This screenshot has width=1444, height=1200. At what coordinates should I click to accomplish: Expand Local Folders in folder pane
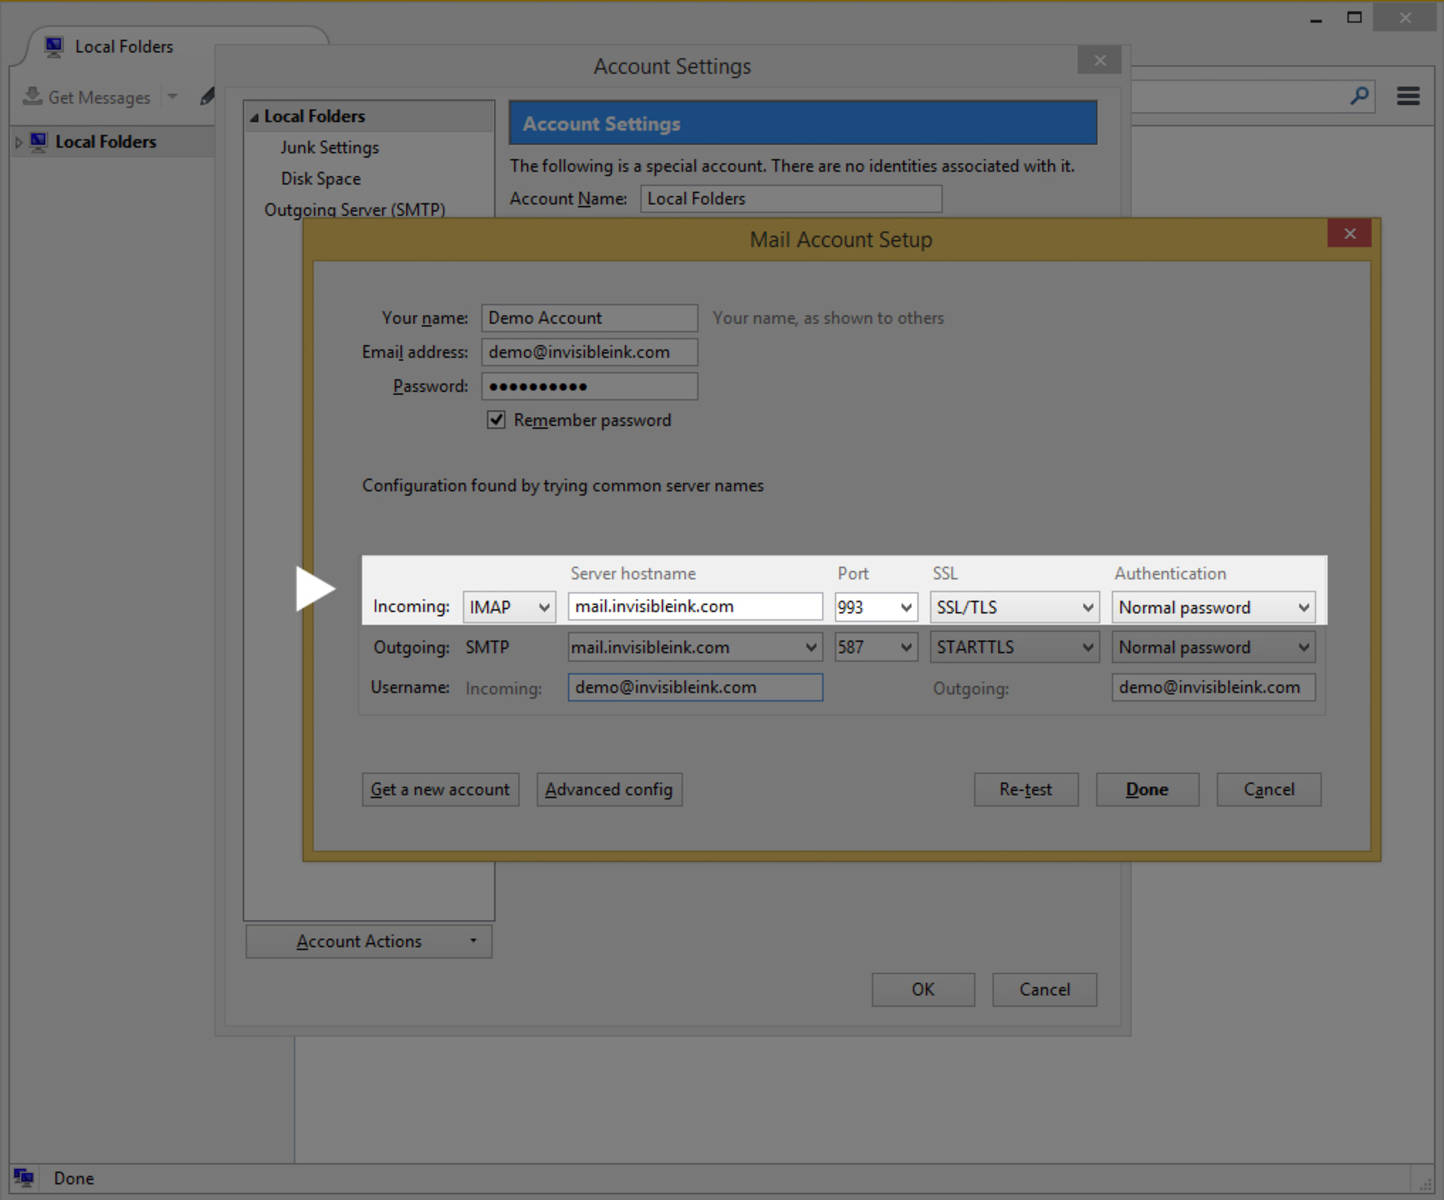18,142
